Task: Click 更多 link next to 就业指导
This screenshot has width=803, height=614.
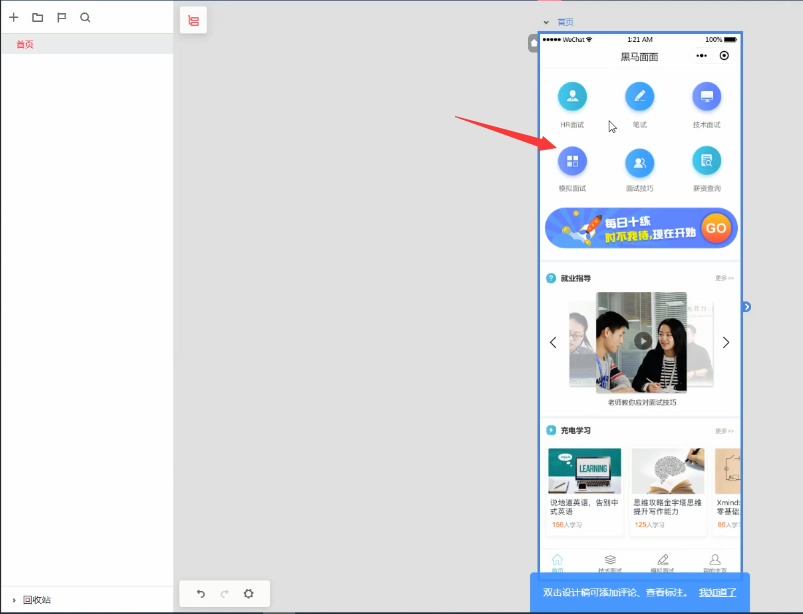Action: pyautogui.click(x=724, y=278)
